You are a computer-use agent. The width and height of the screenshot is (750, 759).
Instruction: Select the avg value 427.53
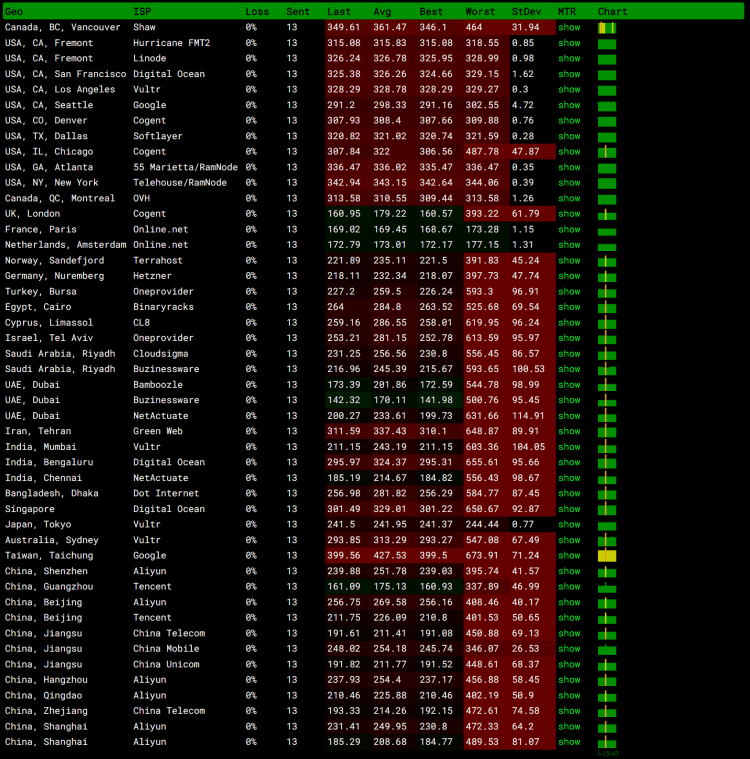click(x=390, y=555)
